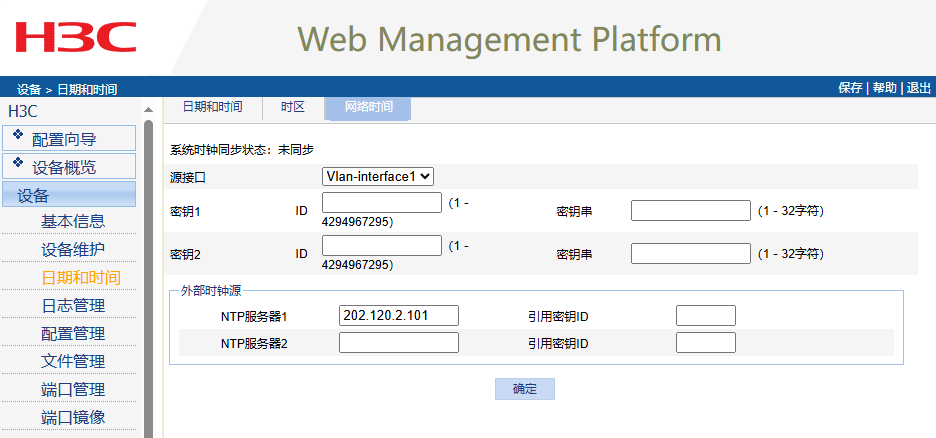Open the 帮助 link

coord(884,88)
